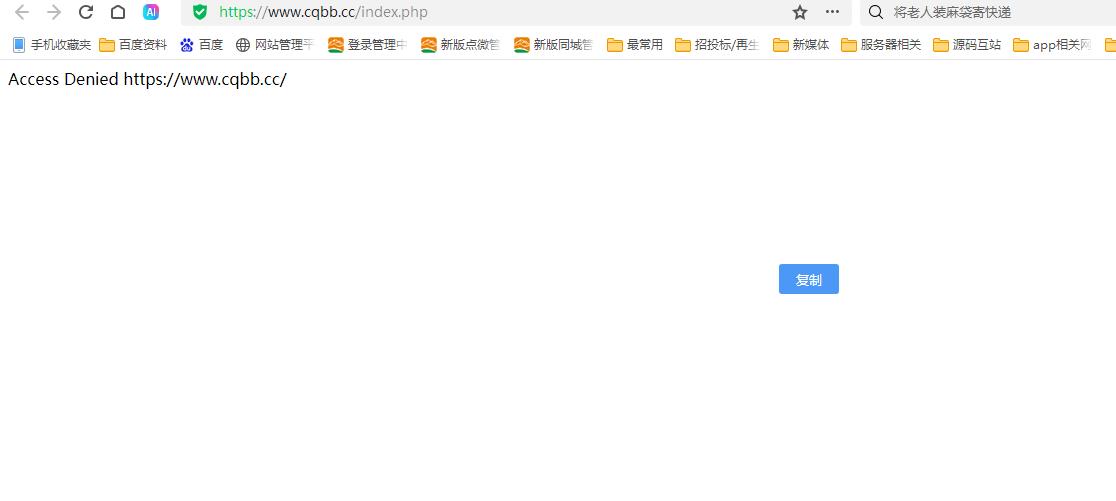Bookmark this page with the star icon
This screenshot has height=501, width=1116.
coord(799,12)
